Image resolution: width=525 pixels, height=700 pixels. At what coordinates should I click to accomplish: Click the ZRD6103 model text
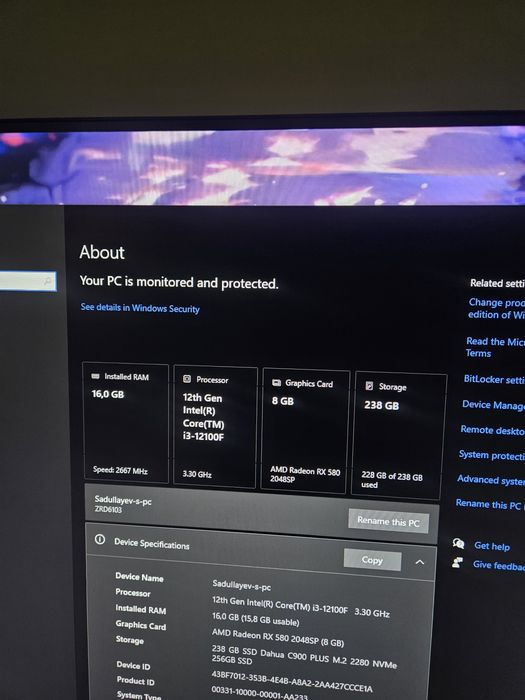(x=108, y=509)
